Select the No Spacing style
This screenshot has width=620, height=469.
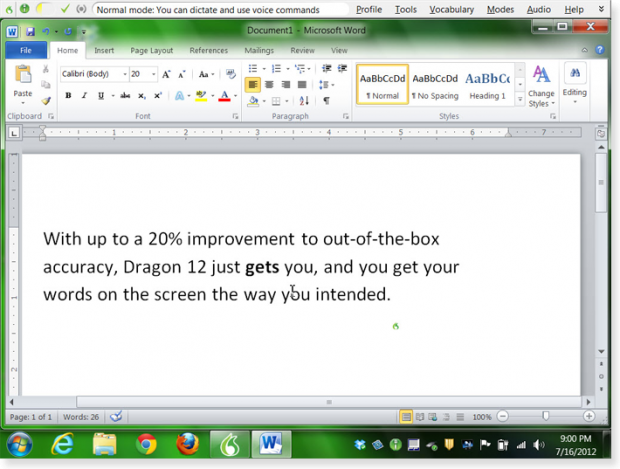click(x=435, y=85)
